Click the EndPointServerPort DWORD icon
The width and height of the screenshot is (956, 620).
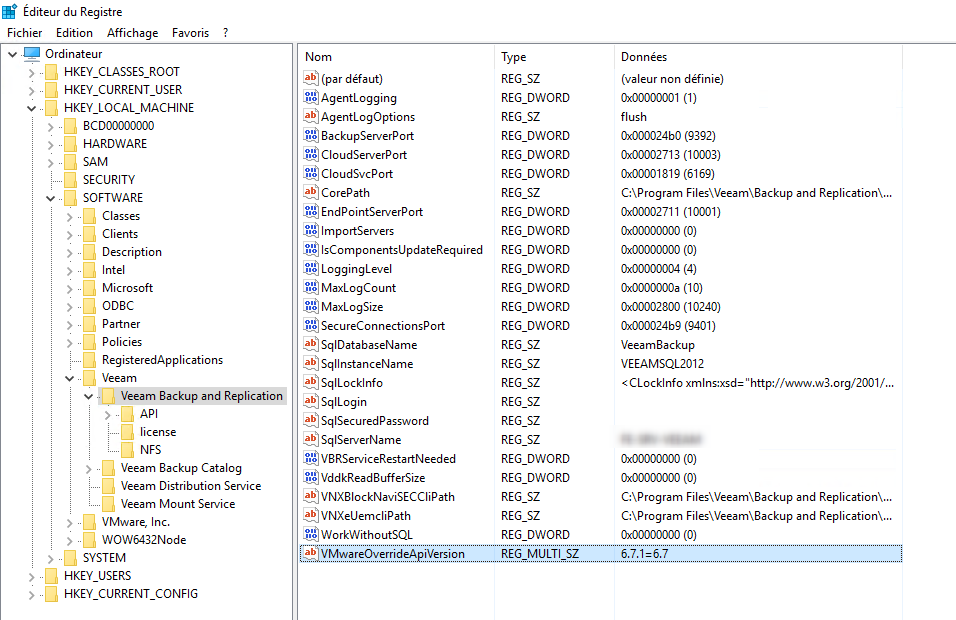coord(311,212)
